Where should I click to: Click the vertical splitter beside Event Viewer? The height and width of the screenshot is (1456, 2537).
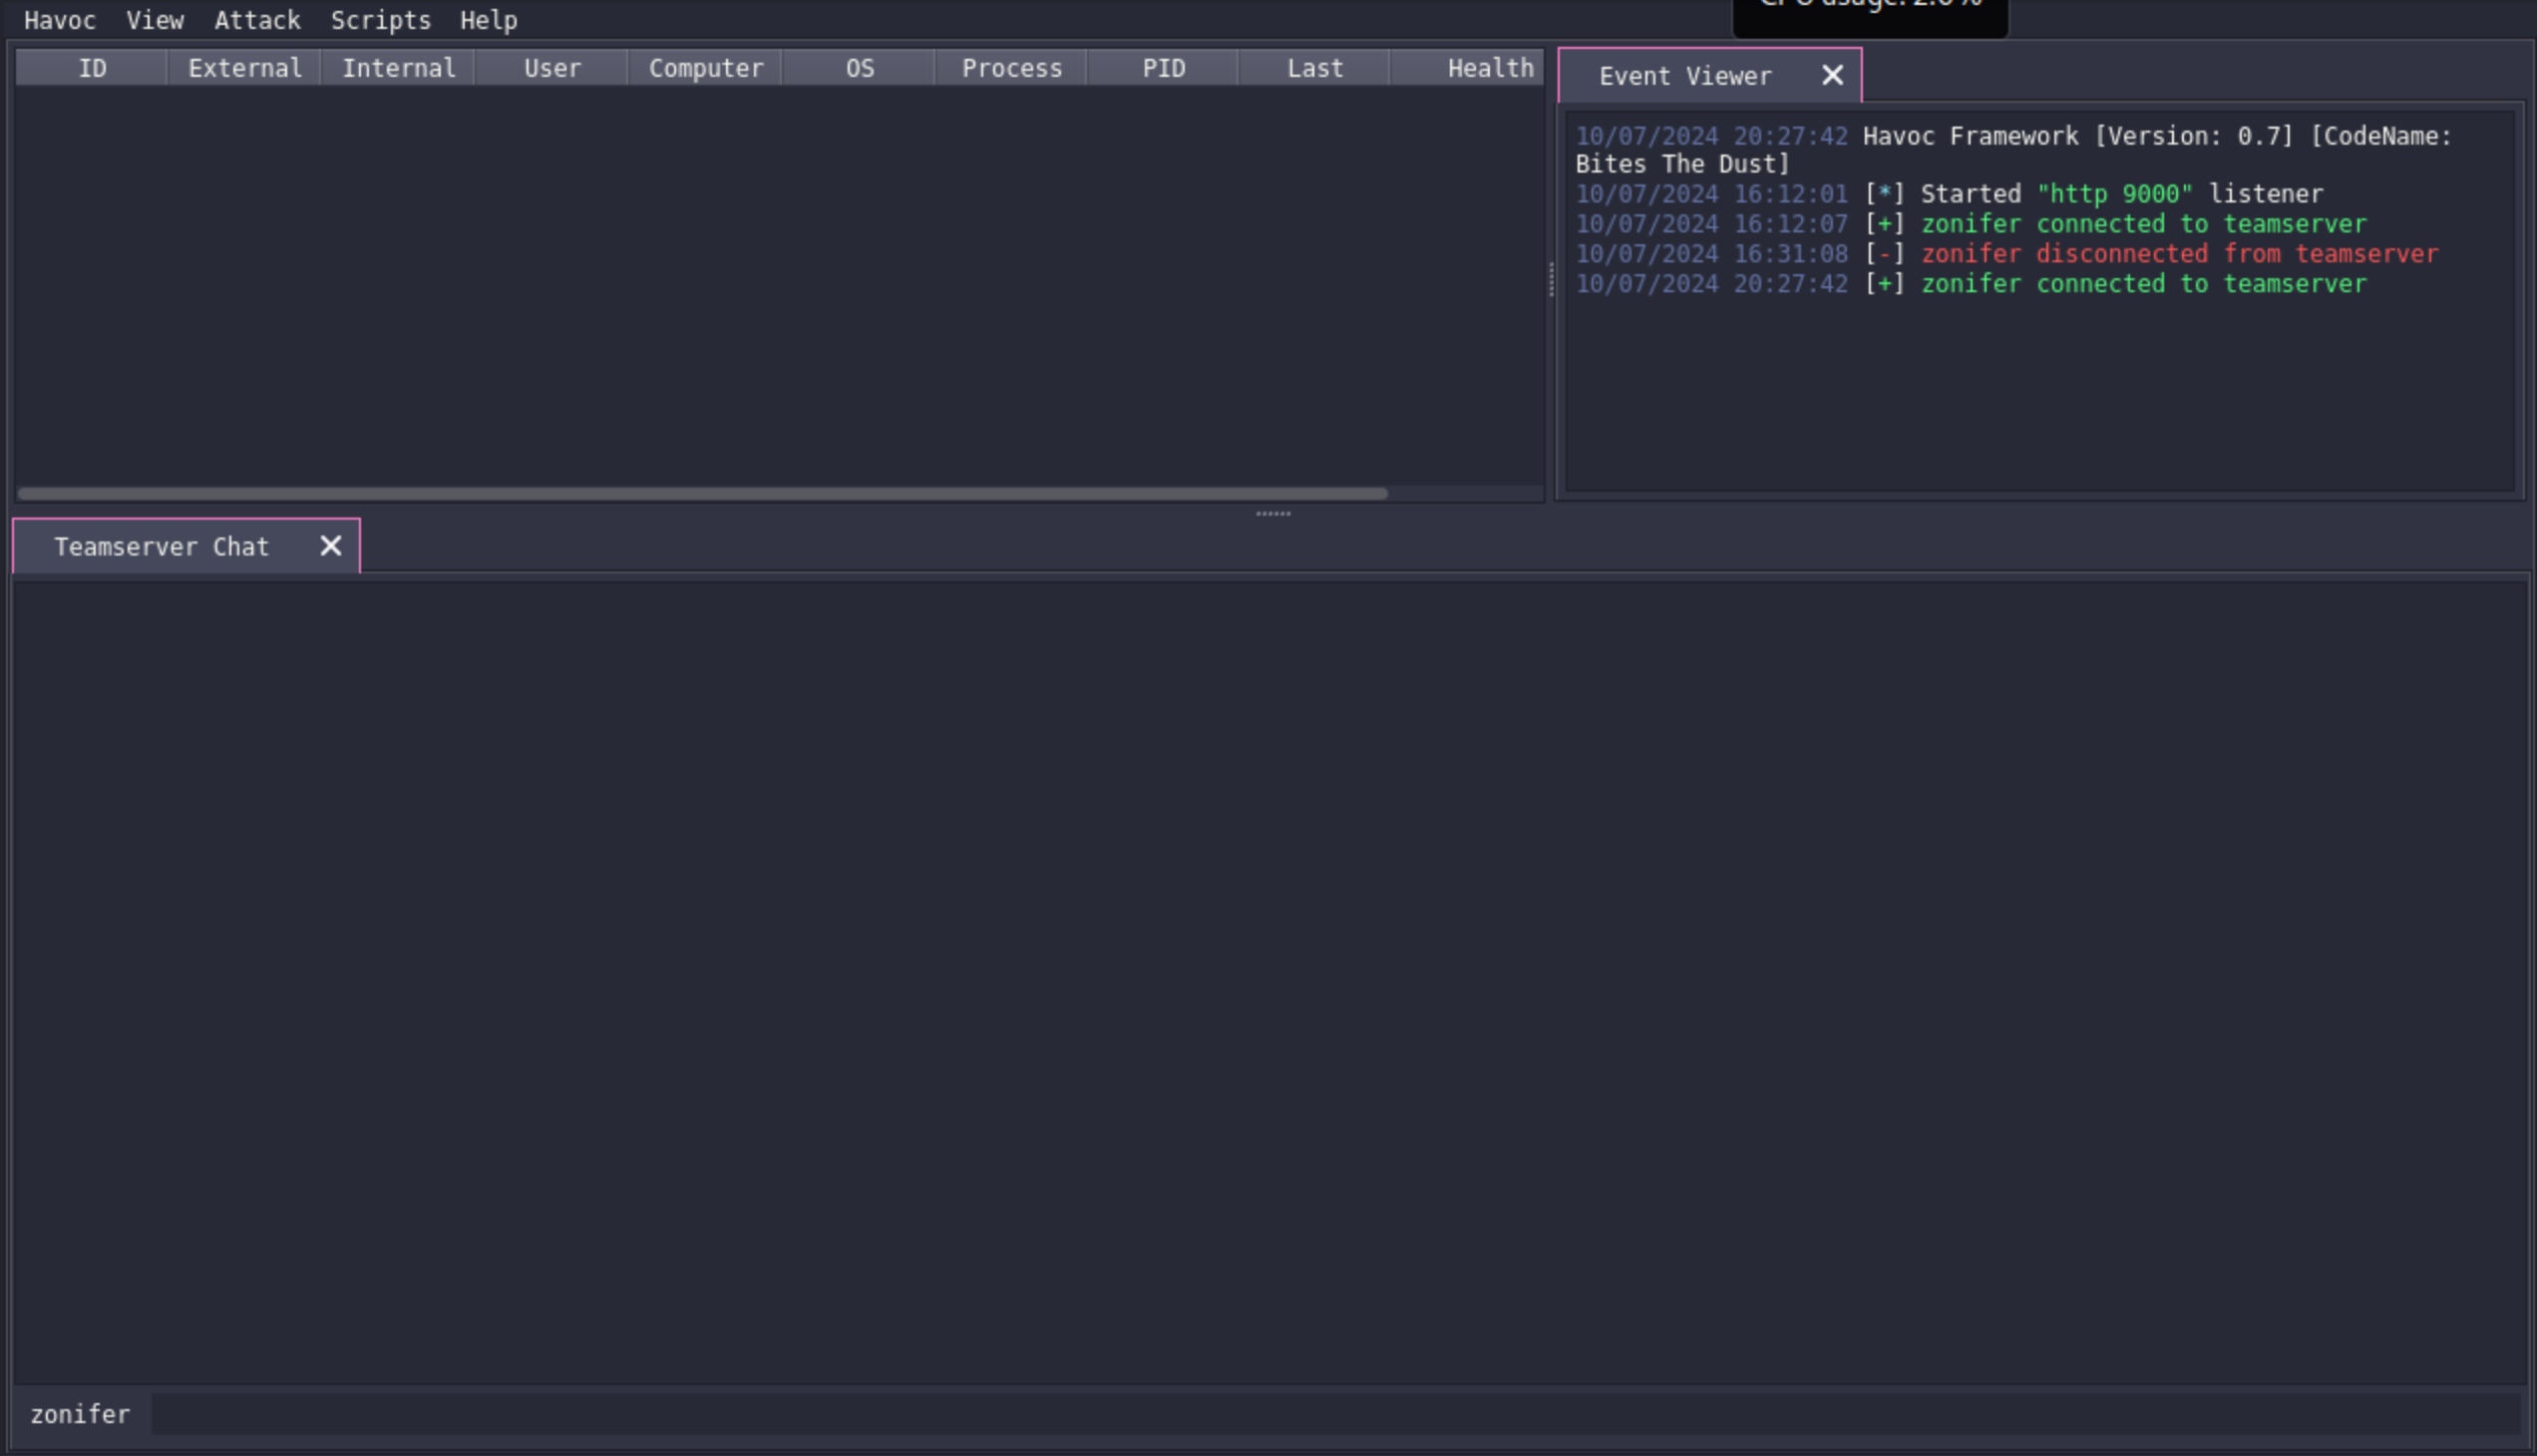click(1551, 280)
